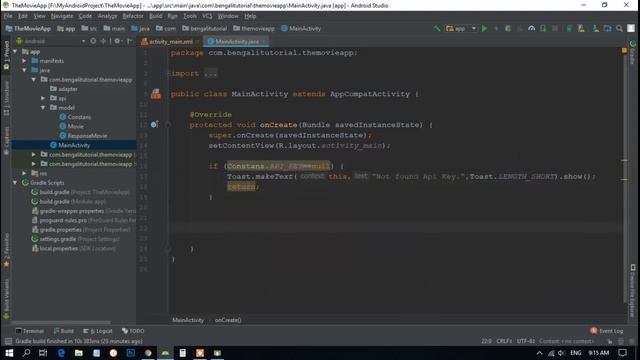Open the AVD Manager icon
The height and width of the screenshot is (360, 640).
pos(581,29)
